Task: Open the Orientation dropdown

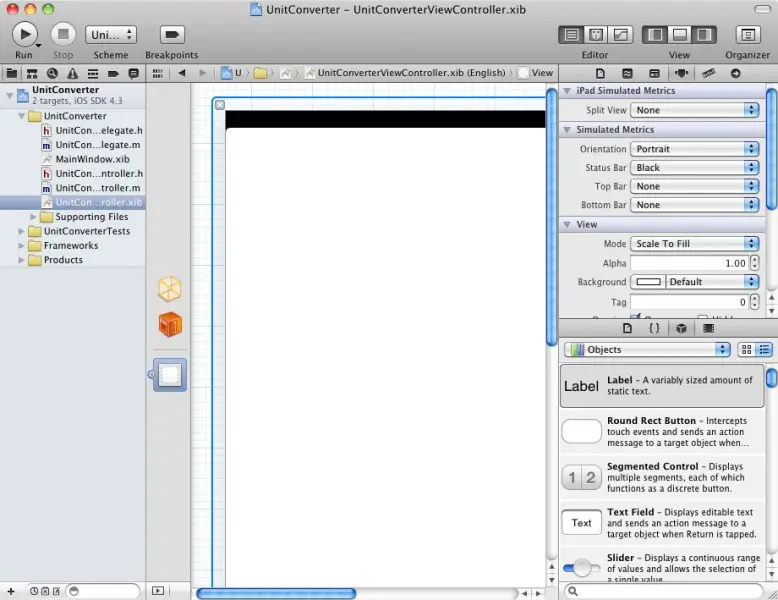Action: point(695,149)
